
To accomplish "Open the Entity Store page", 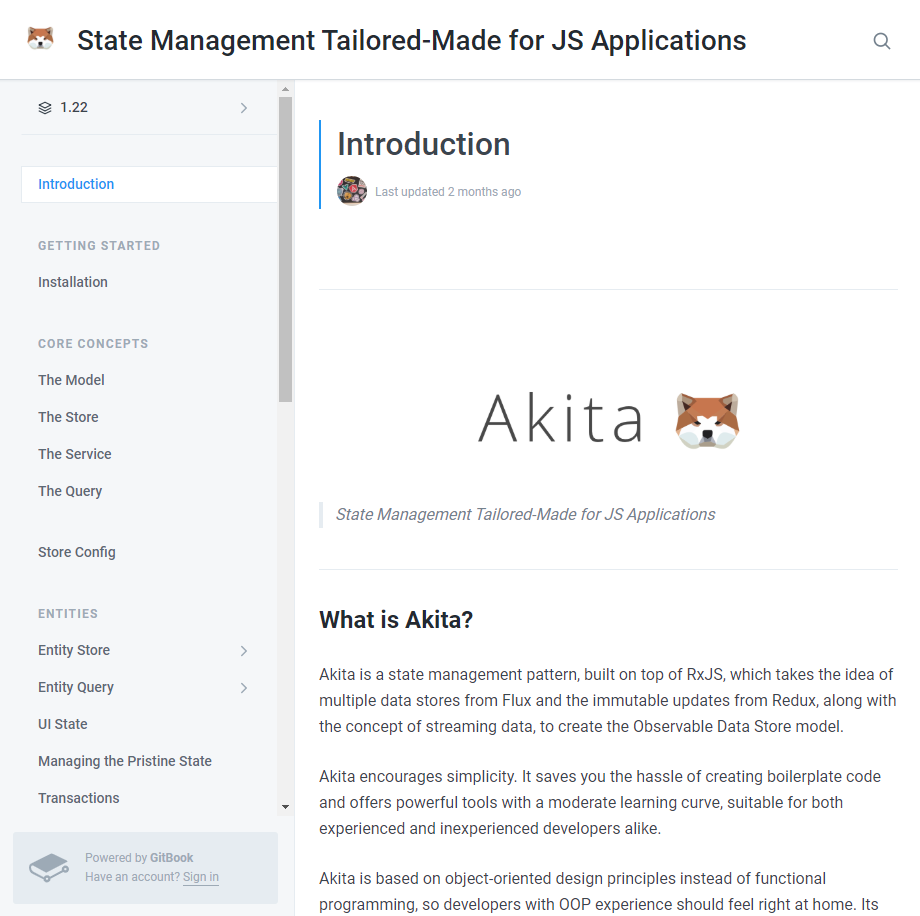I will [74, 650].
